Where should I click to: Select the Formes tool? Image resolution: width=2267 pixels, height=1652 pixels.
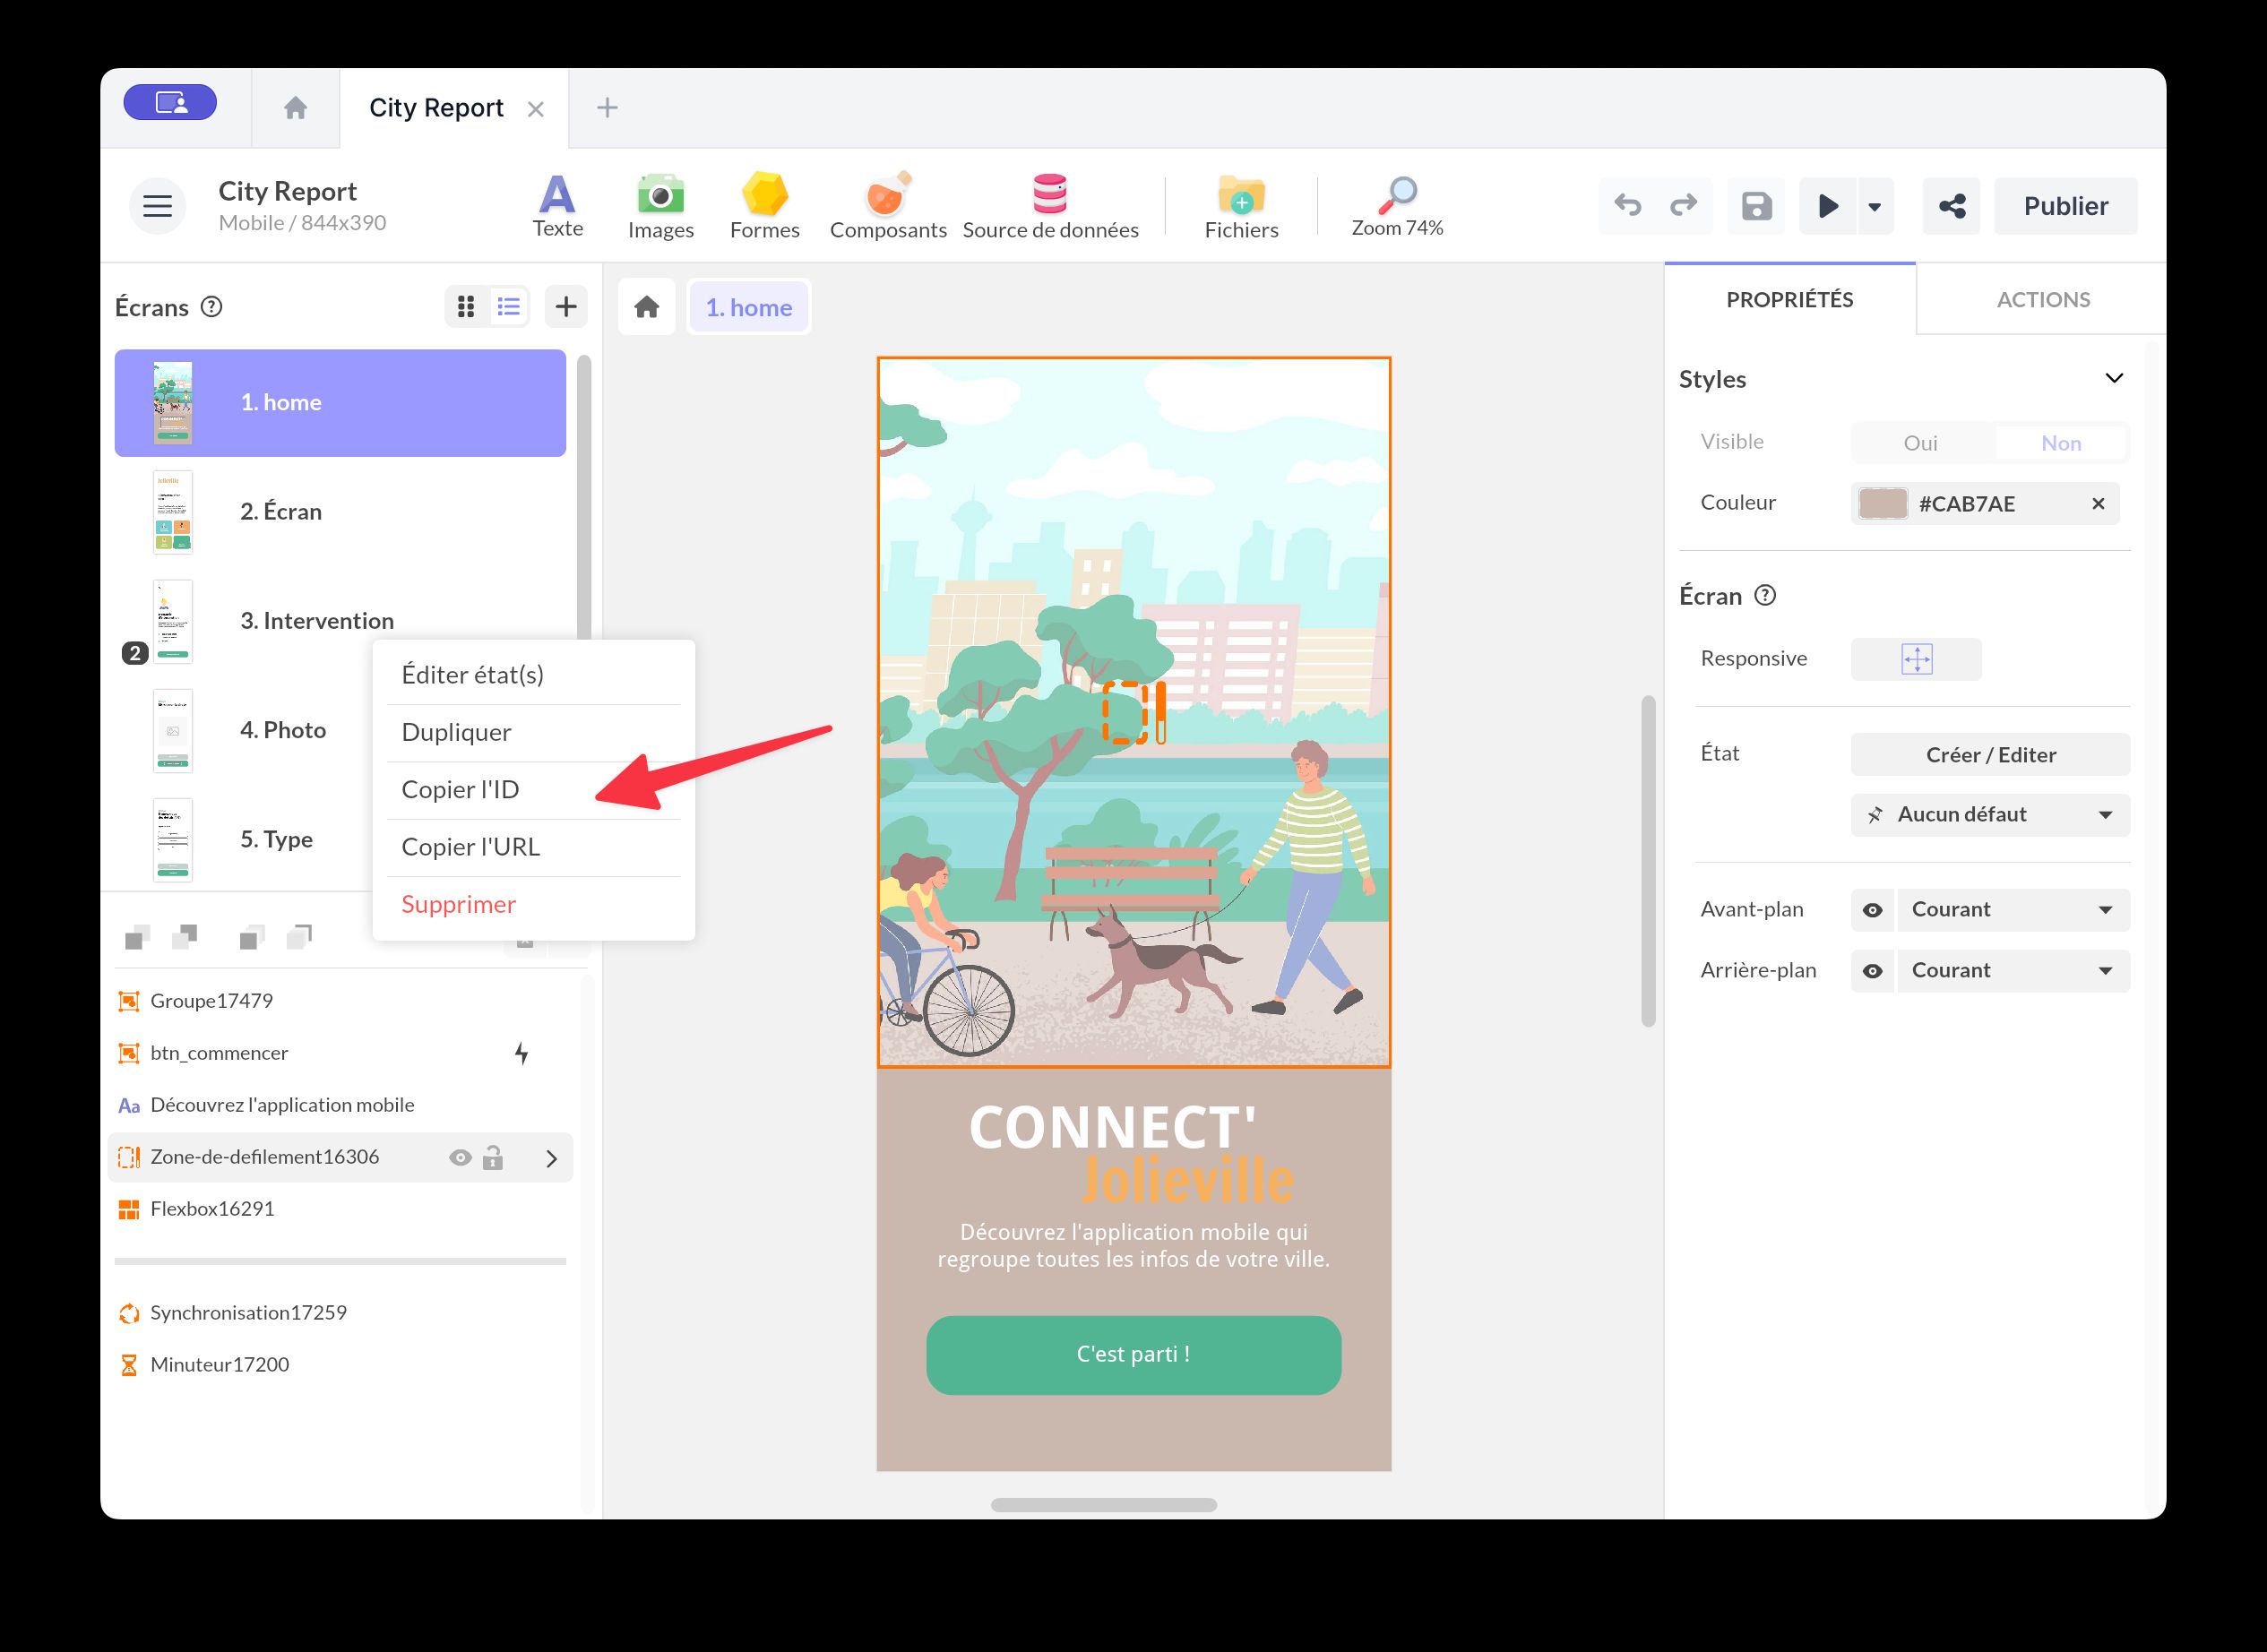(x=764, y=205)
